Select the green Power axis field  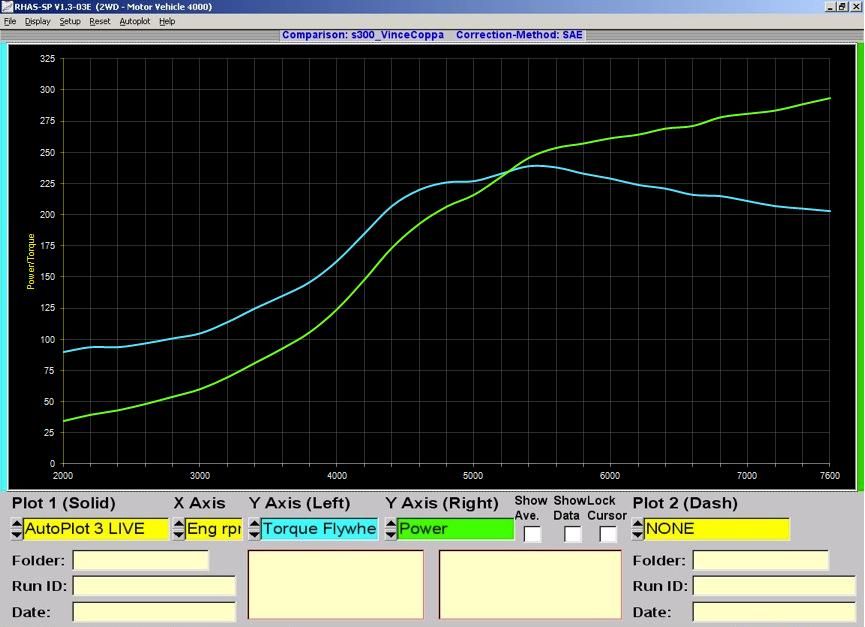click(456, 529)
